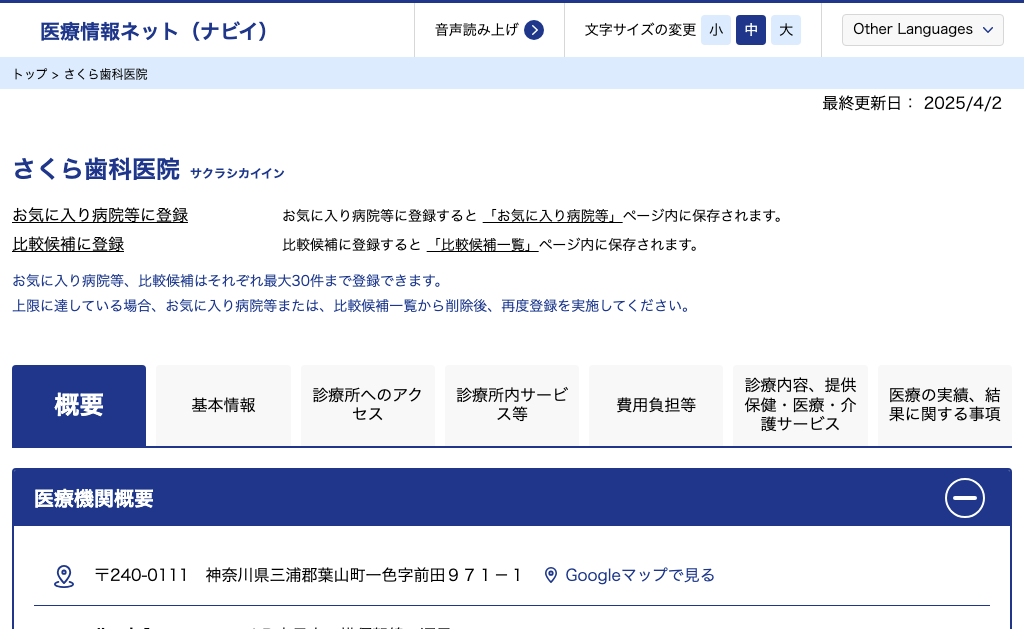Select the 概要 tab
The height and width of the screenshot is (629, 1024).
(x=79, y=405)
